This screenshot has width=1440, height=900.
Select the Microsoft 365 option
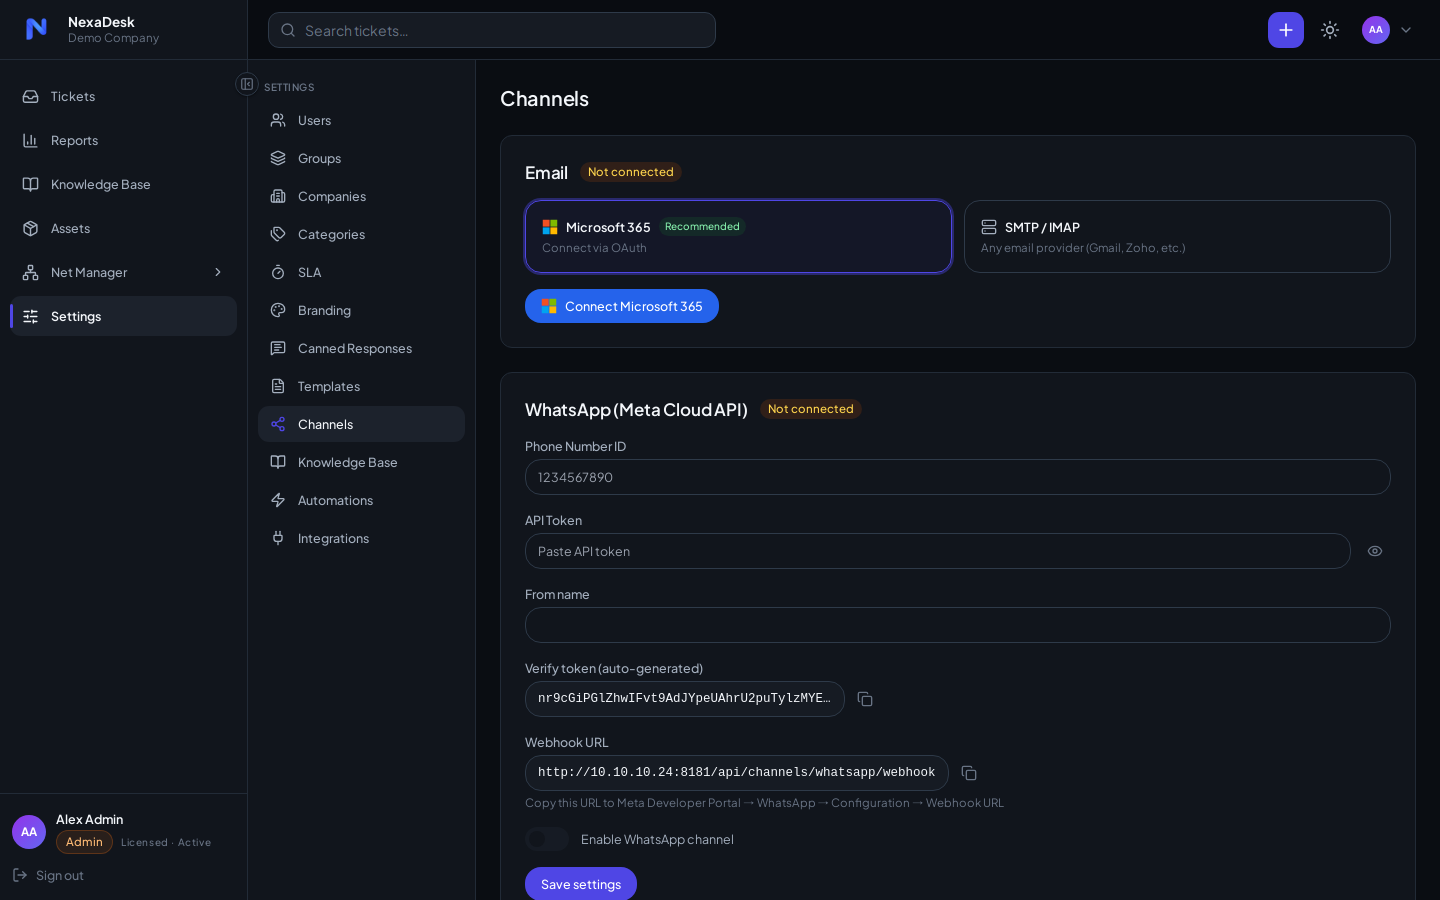pyautogui.click(x=738, y=236)
